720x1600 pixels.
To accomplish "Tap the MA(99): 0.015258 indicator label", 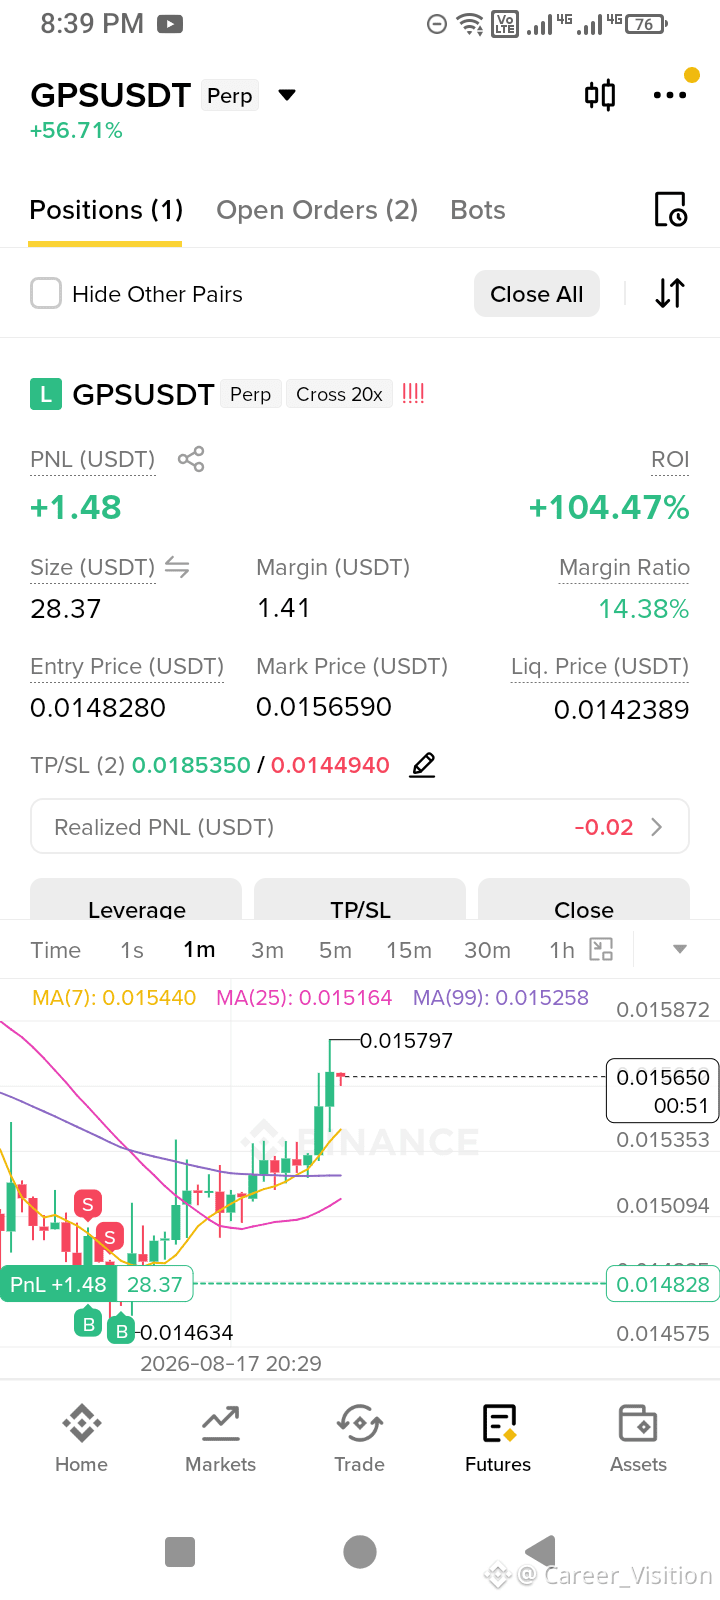I will (x=501, y=997).
